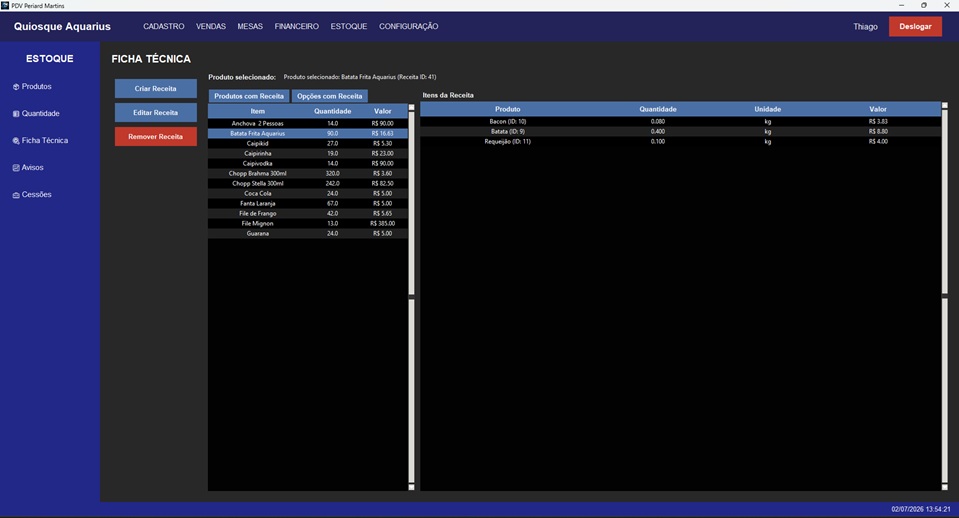This screenshot has height=518, width=959.
Task: Click the PDV app icon in title bar
Action: (x=5, y=5)
